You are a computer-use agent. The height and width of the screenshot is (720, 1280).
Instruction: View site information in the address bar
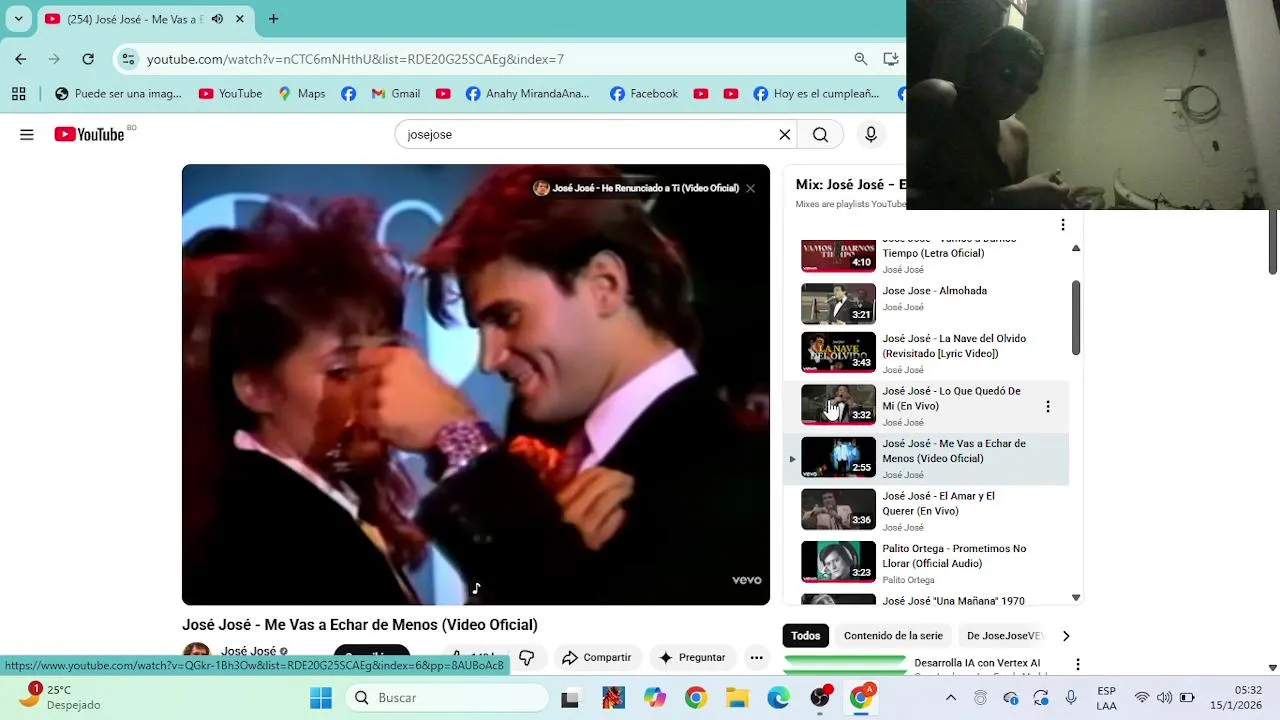[x=128, y=59]
